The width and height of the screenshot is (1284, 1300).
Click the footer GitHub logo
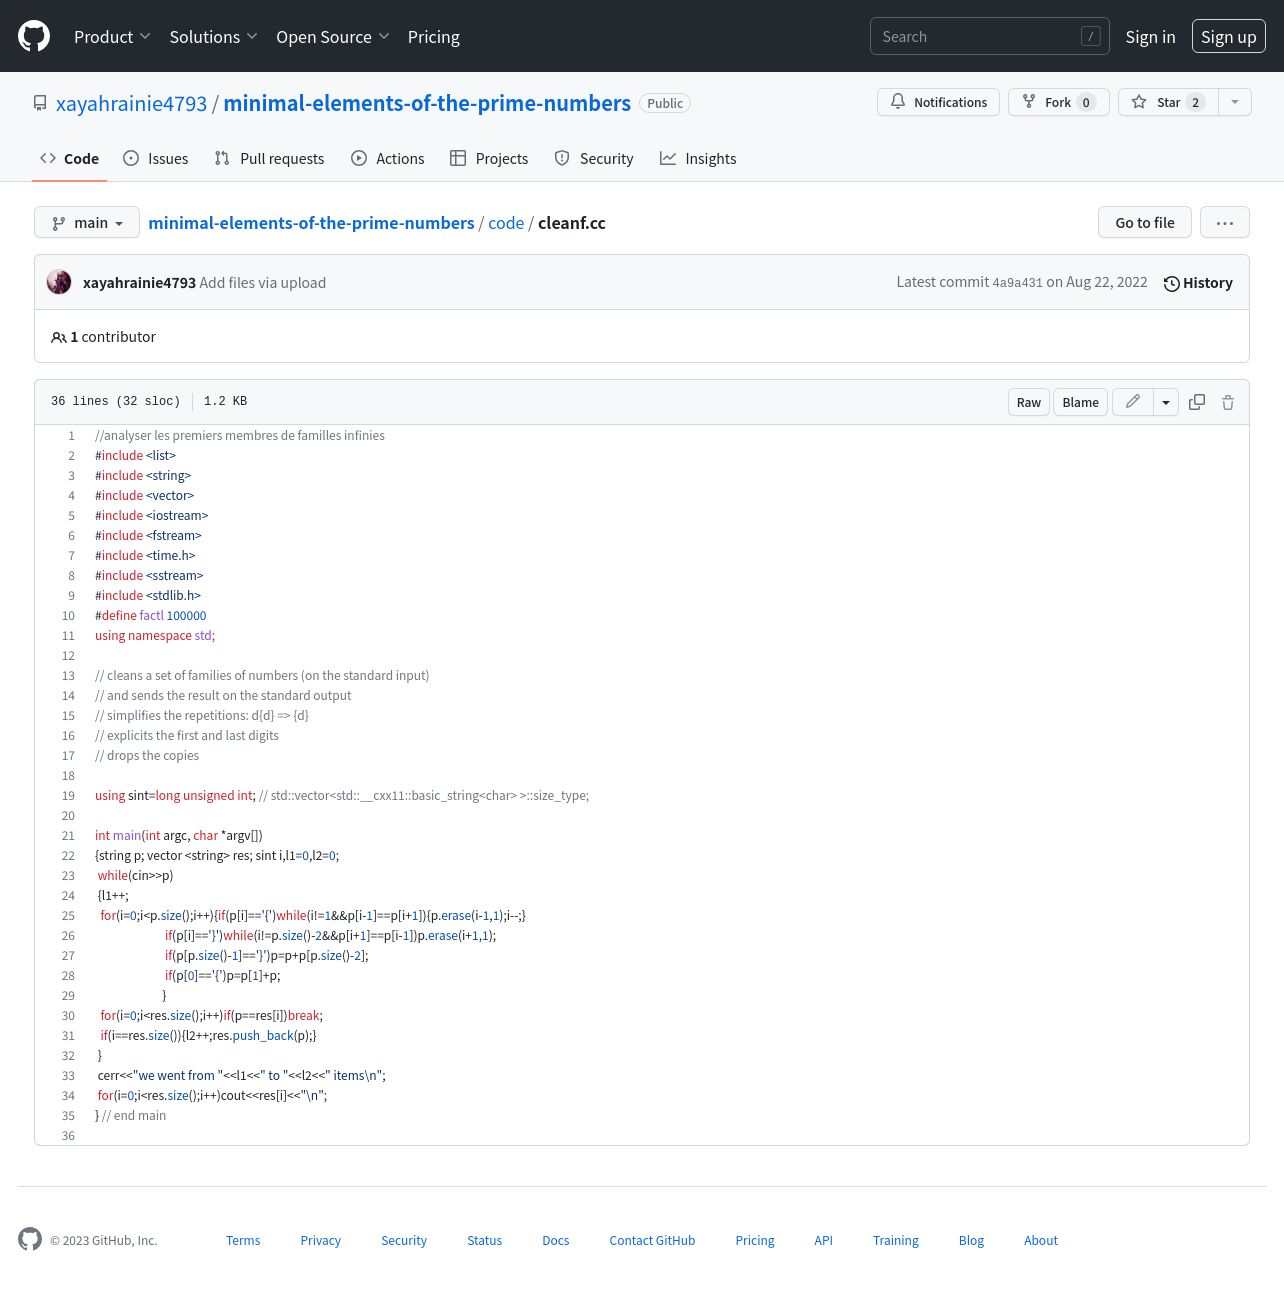pos(30,1239)
